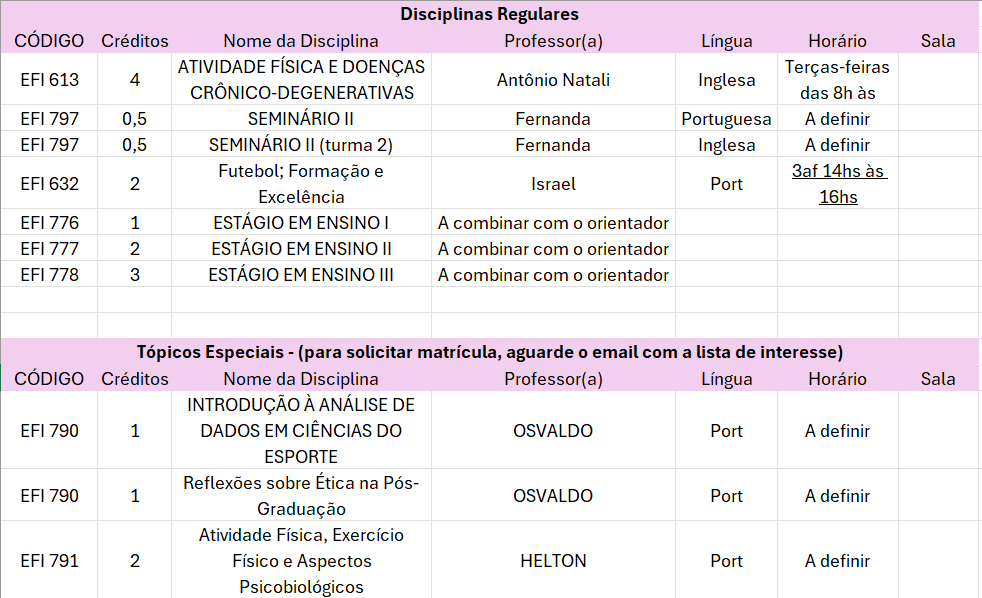Click the "EFI 632" code cell

(49, 184)
